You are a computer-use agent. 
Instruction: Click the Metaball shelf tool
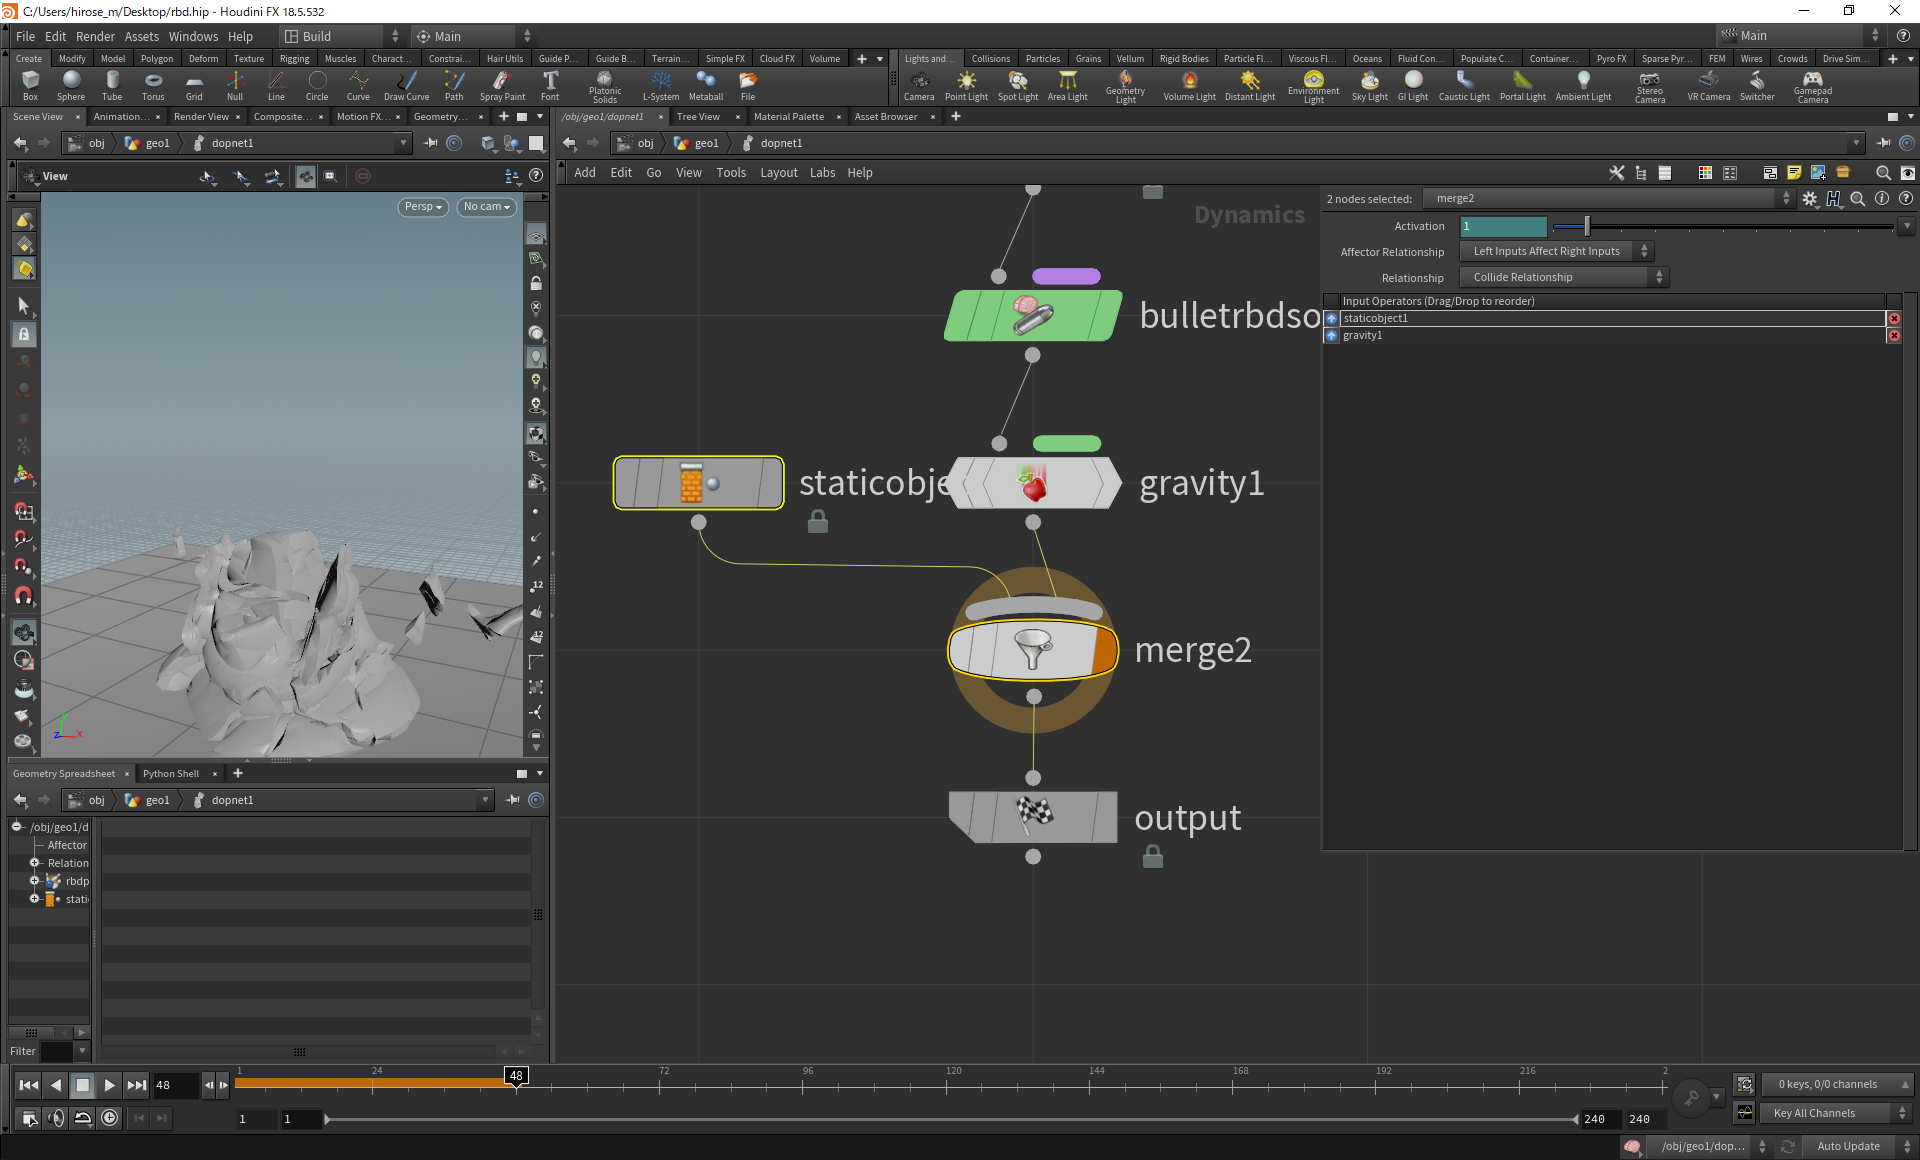[x=706, y=86]
